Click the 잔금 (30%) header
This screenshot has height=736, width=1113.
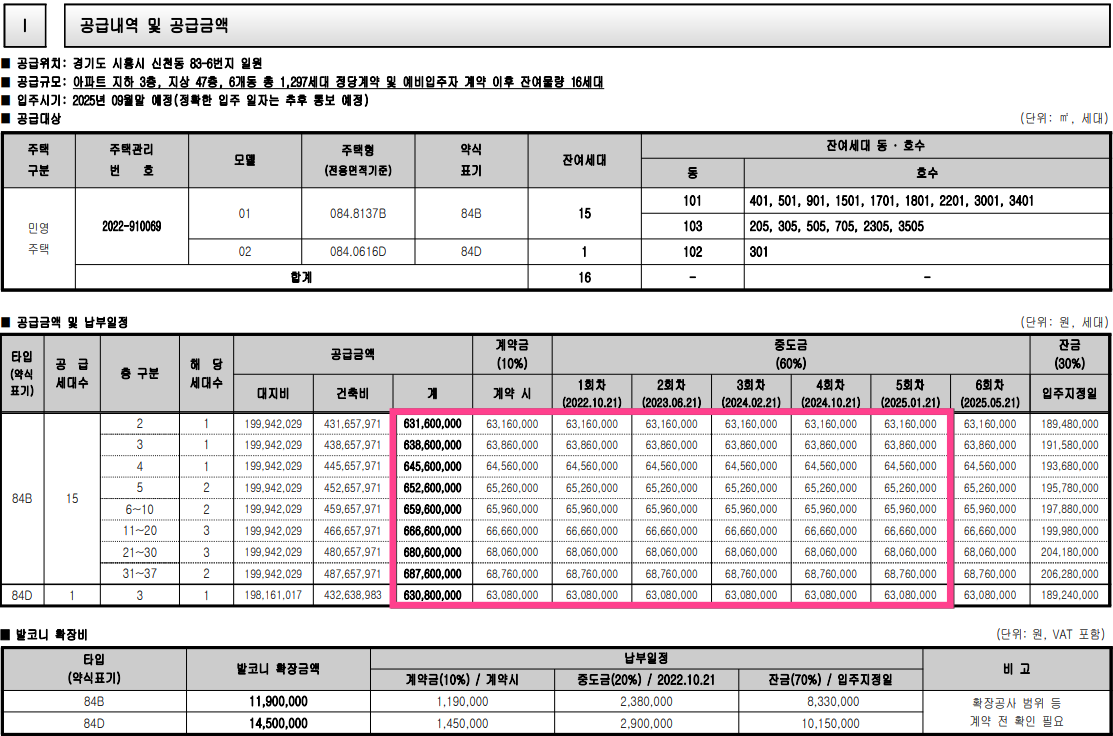coord(1070,354)
